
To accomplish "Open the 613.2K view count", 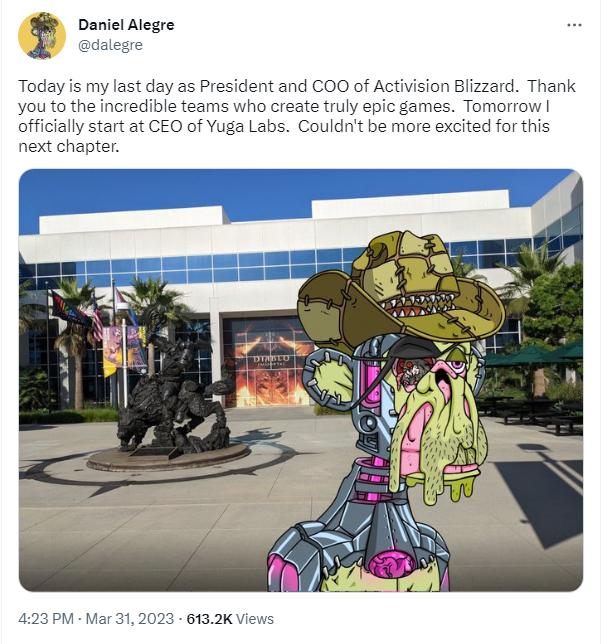I will (209, 619).
